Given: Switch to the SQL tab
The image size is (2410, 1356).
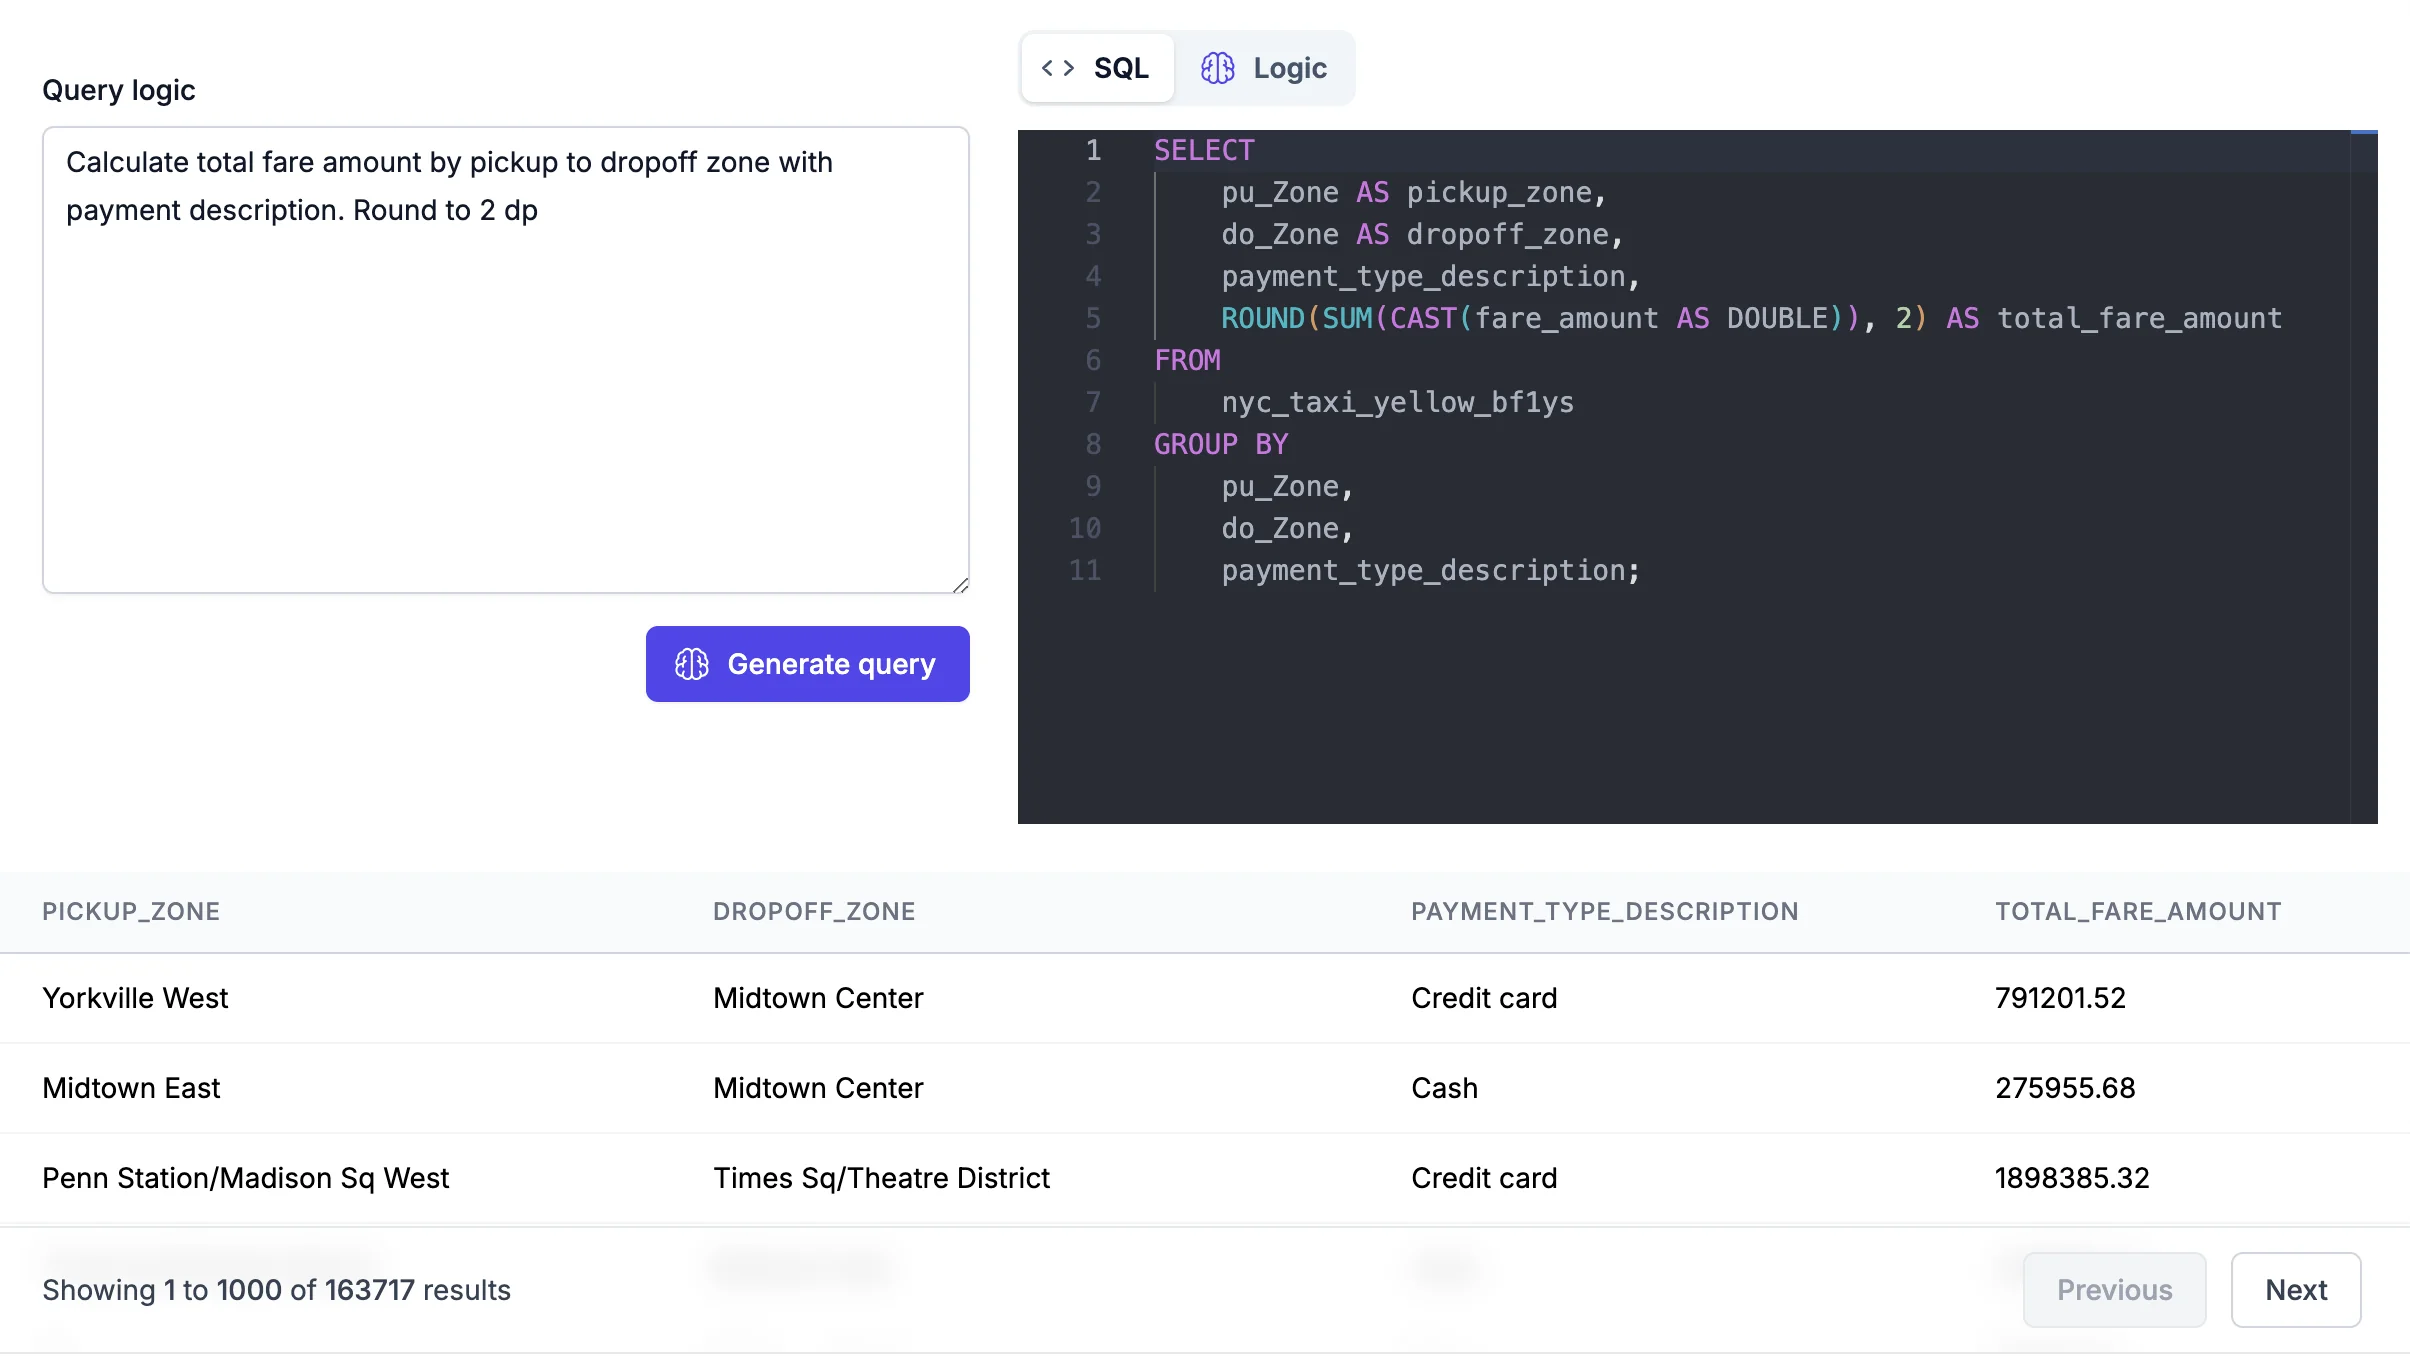Looking at the screenshot, I should click(1097, 68).
